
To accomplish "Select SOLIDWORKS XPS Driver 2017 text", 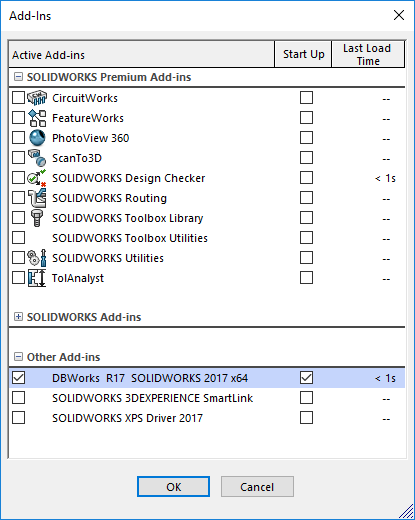I will [x=127, y=418].
